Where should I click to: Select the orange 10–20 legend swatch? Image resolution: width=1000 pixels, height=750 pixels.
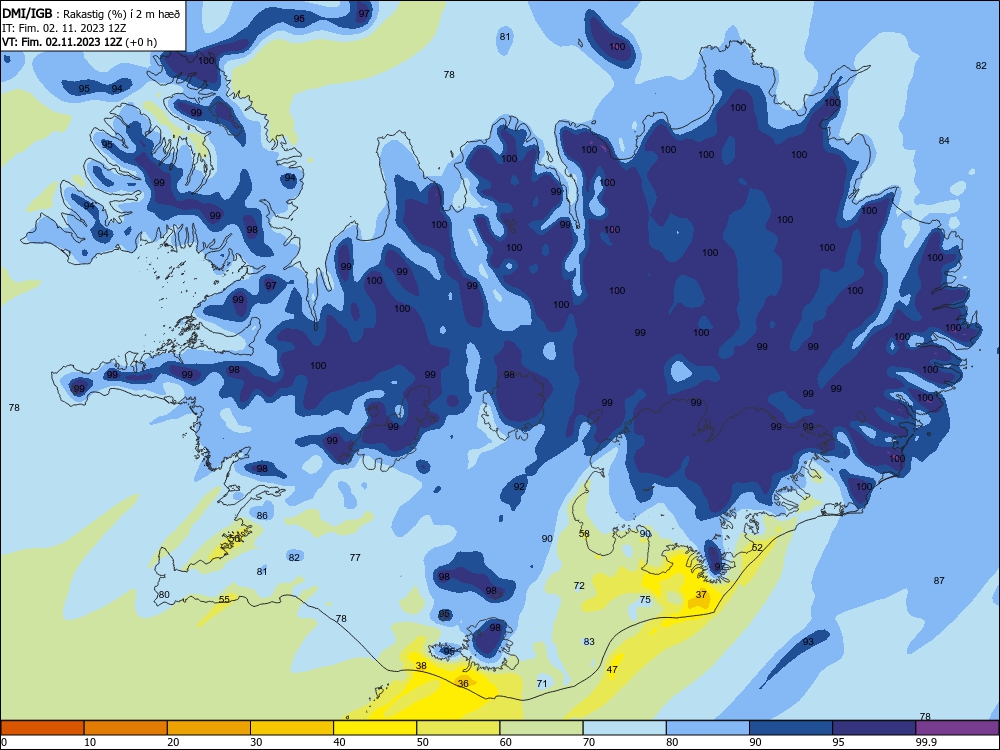click(126, 728)
